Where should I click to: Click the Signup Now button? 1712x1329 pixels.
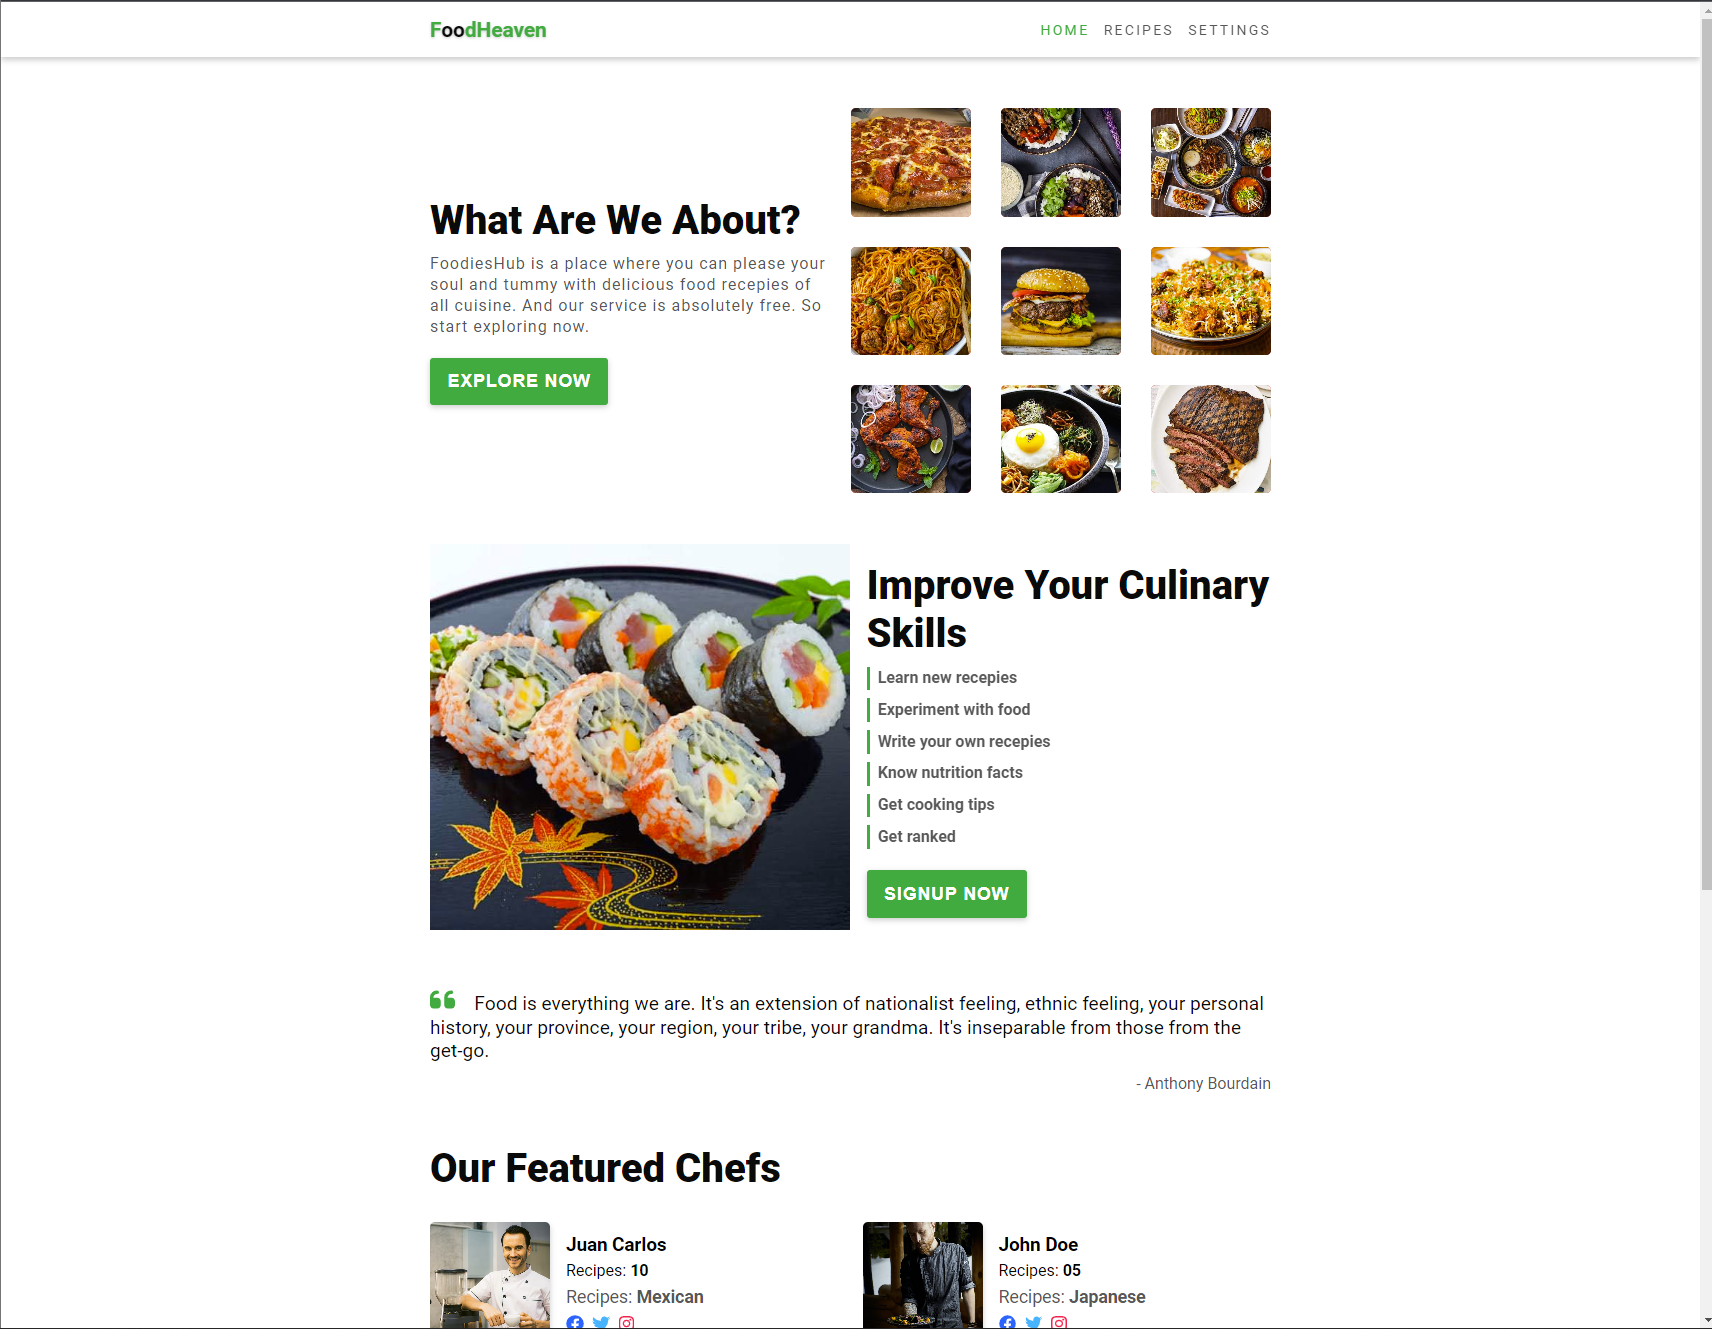(947, 894)
